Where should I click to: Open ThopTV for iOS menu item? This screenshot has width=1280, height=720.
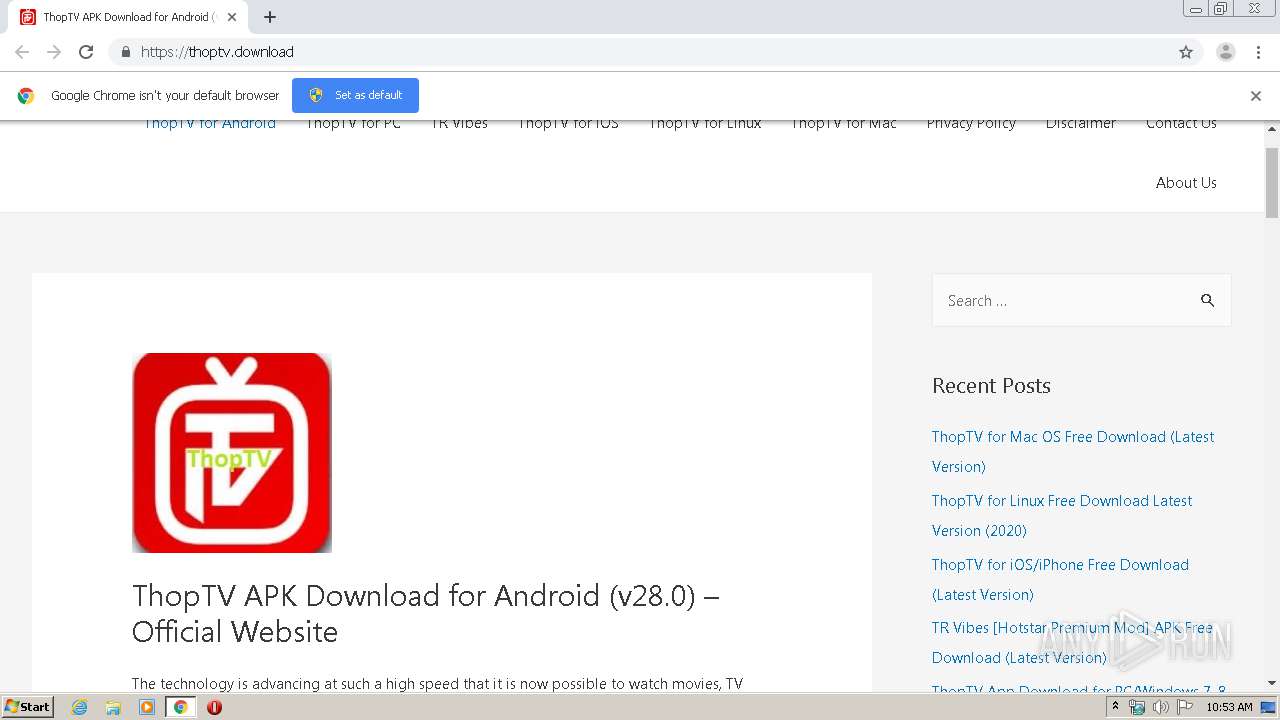(x=568, y=123)
